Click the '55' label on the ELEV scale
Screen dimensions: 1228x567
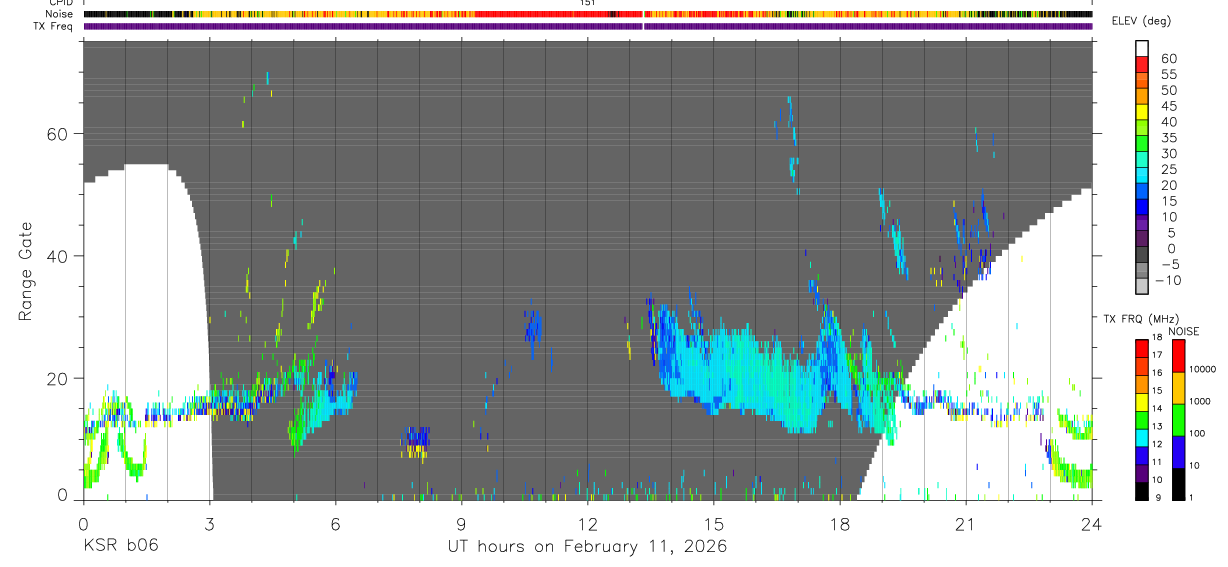coord(1167,74)
